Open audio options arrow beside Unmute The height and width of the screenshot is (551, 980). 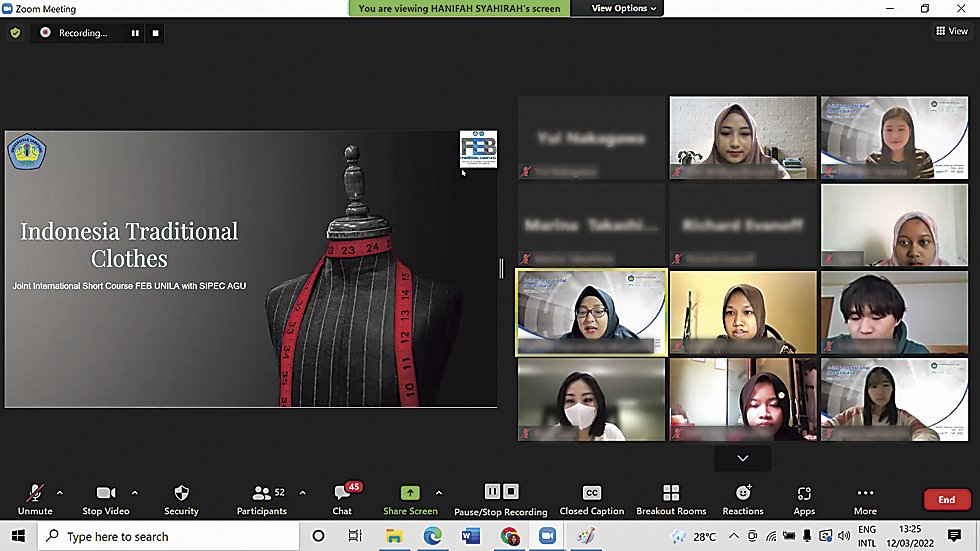tap(59, 493)
